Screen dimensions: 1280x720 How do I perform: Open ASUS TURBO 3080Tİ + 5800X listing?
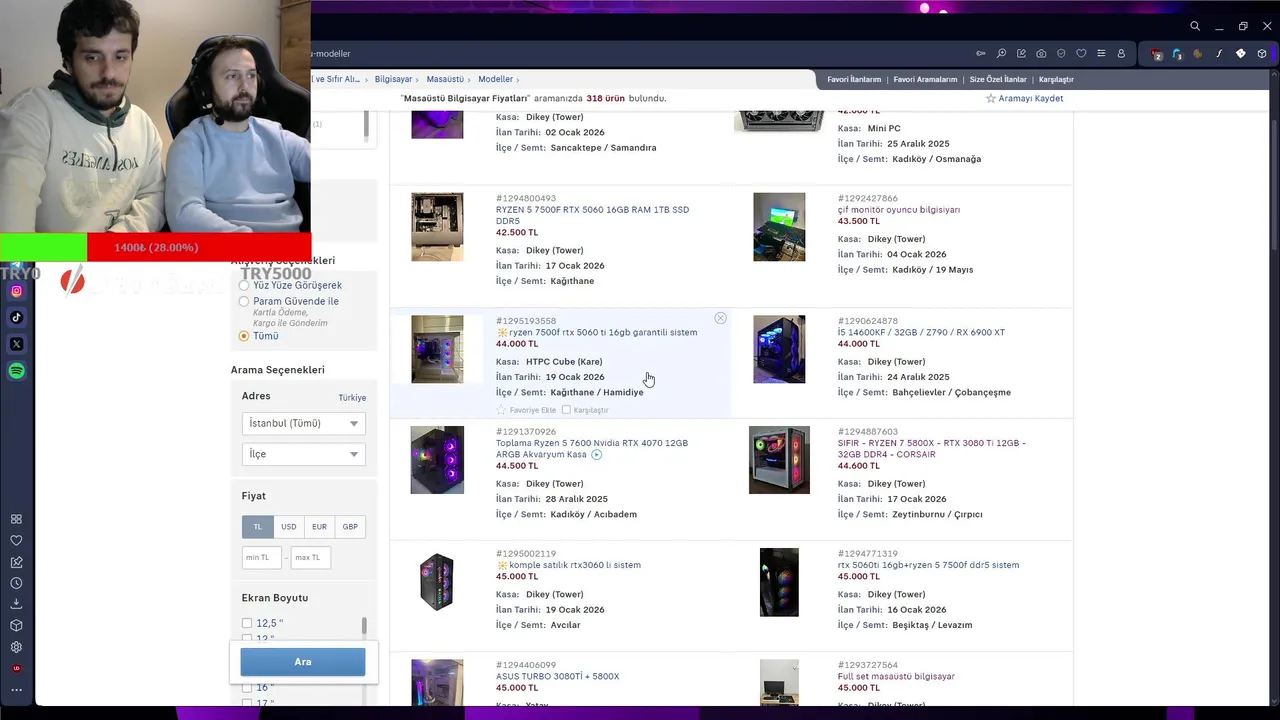[557, 676]
